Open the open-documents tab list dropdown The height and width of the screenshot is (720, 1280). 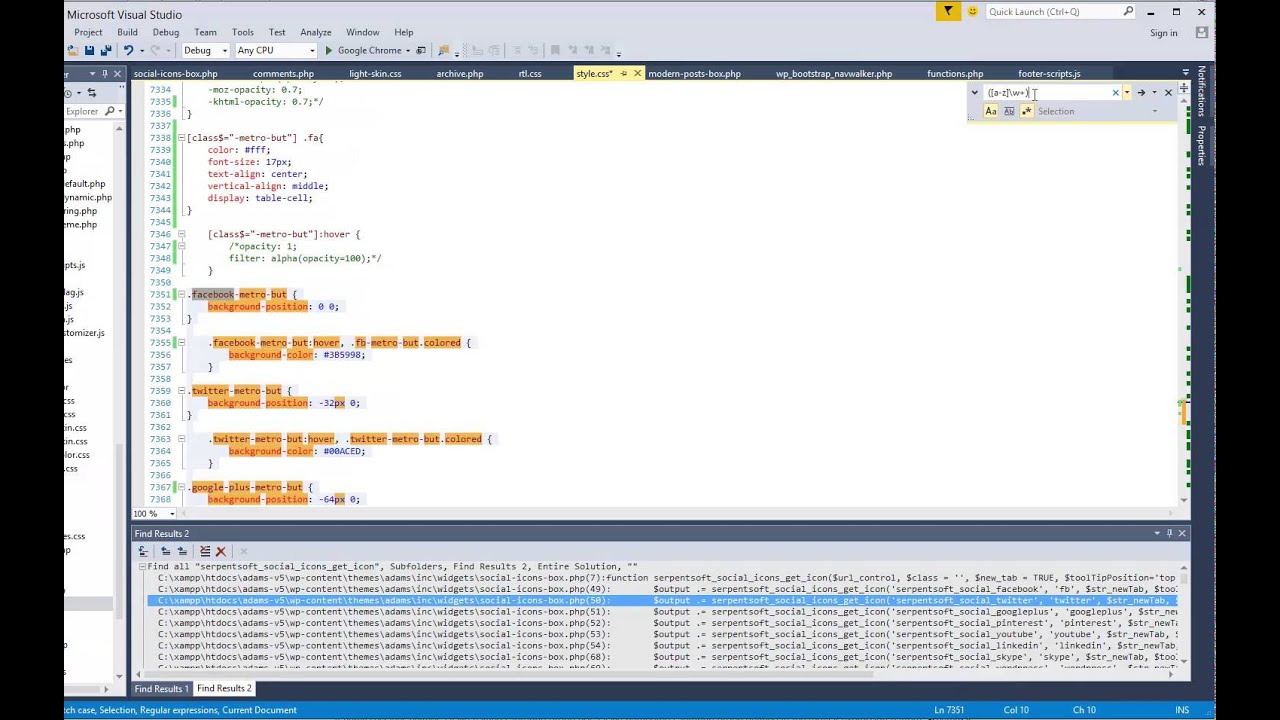(x=1186, y=73)
